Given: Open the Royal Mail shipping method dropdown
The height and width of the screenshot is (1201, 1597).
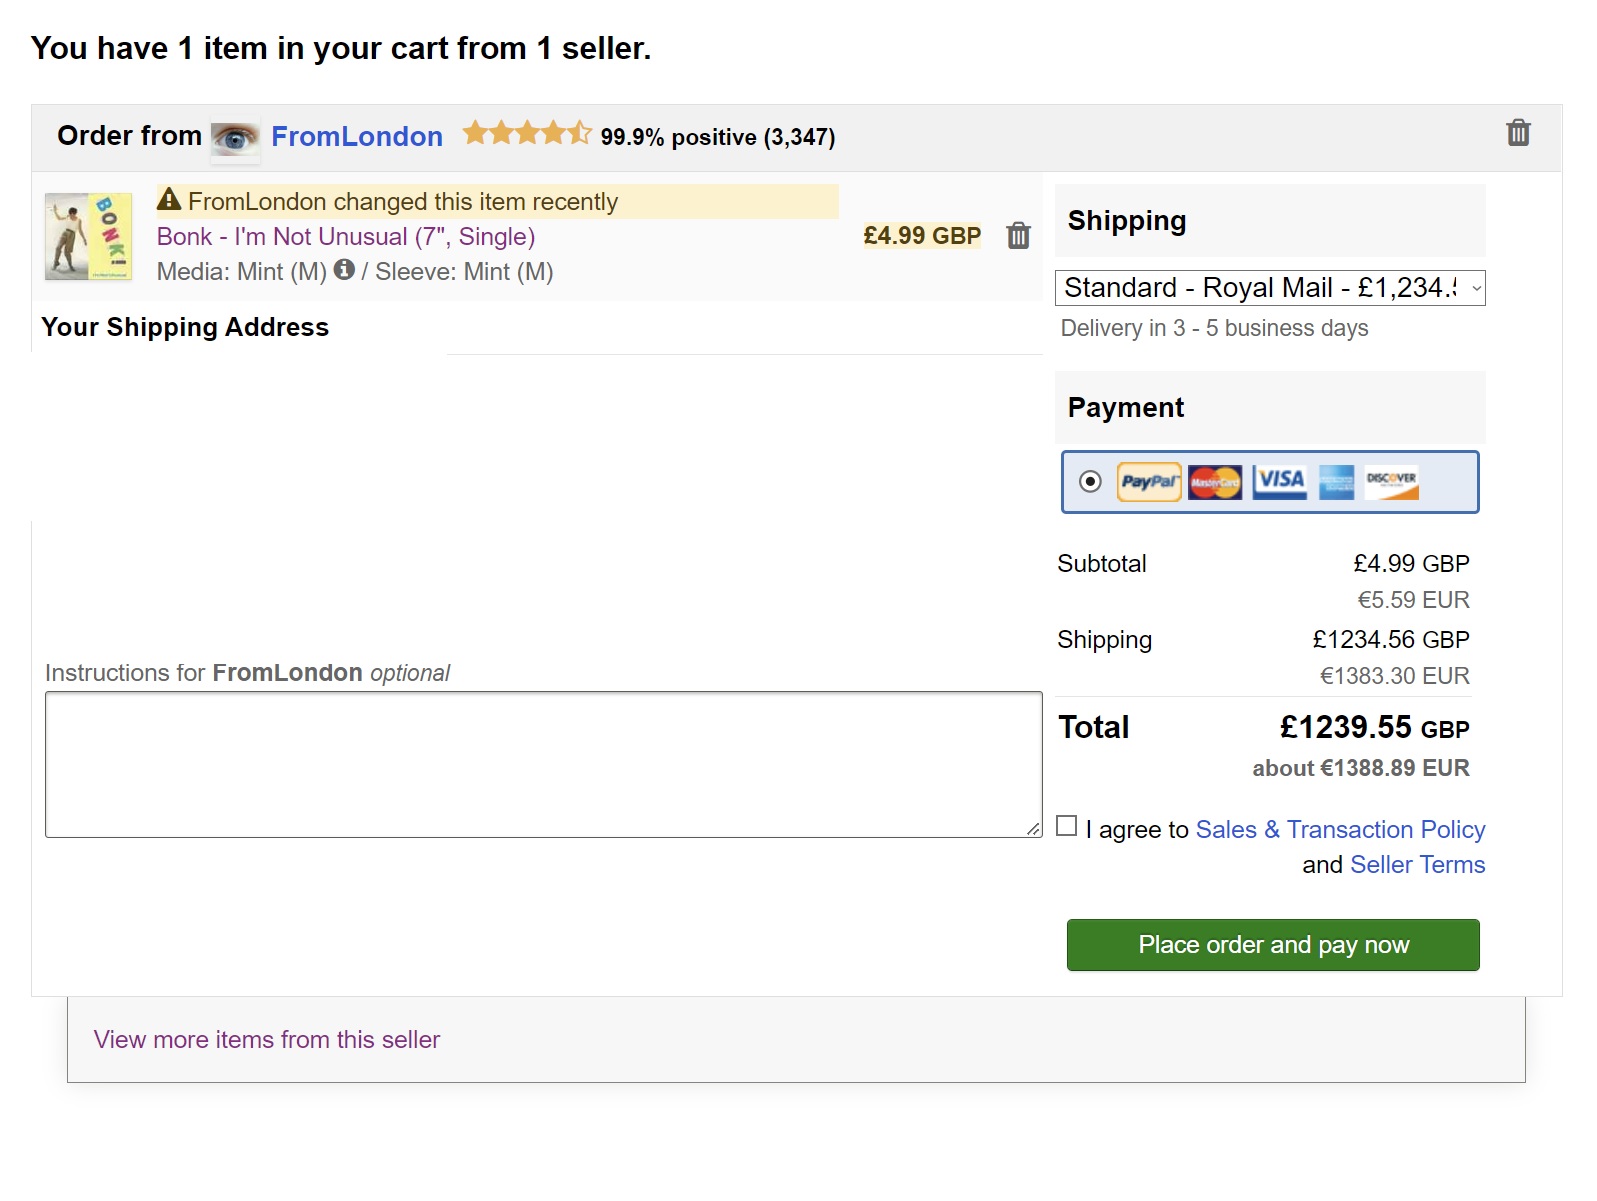Looking at the screenshot, I should (x=1269, y=288).
